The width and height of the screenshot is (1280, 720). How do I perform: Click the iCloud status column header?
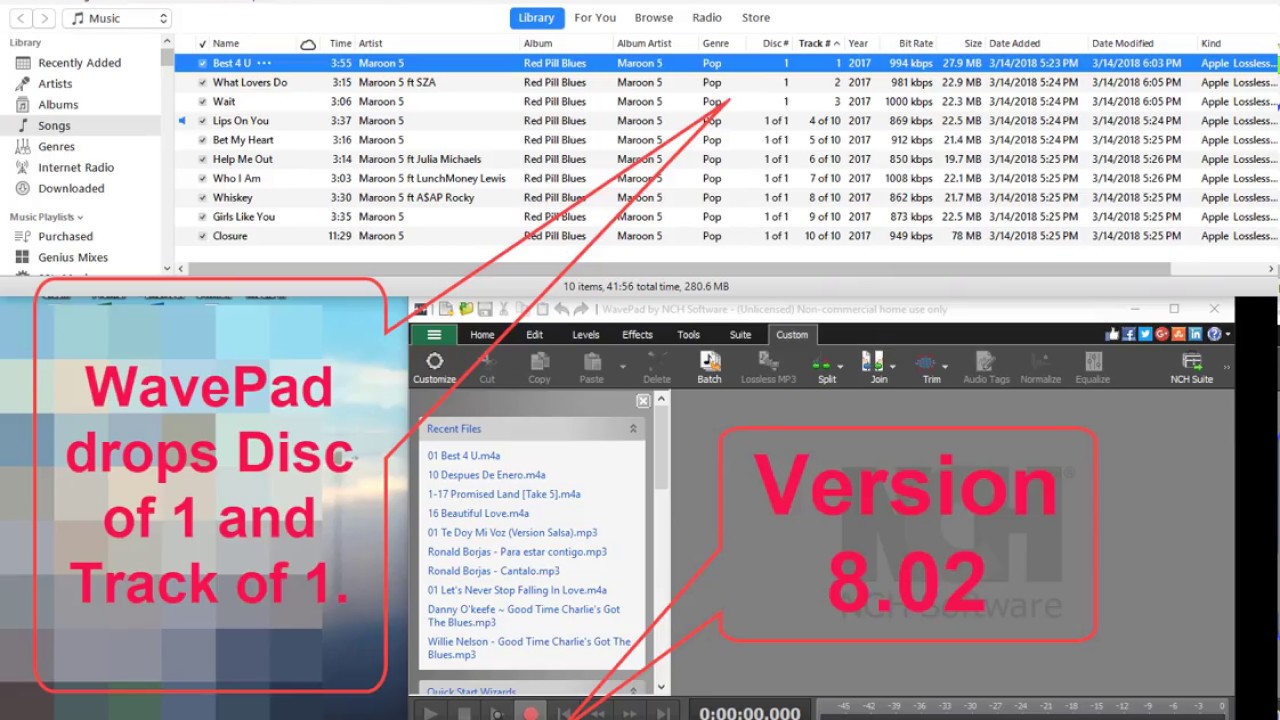tap(308, 44)
